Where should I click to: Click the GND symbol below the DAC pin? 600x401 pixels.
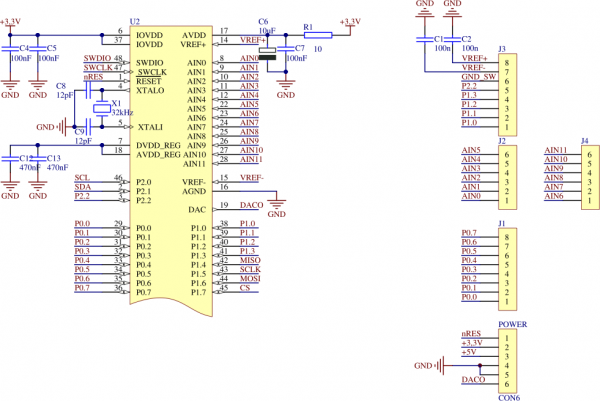pyautogui.click(x=277, y=208)
